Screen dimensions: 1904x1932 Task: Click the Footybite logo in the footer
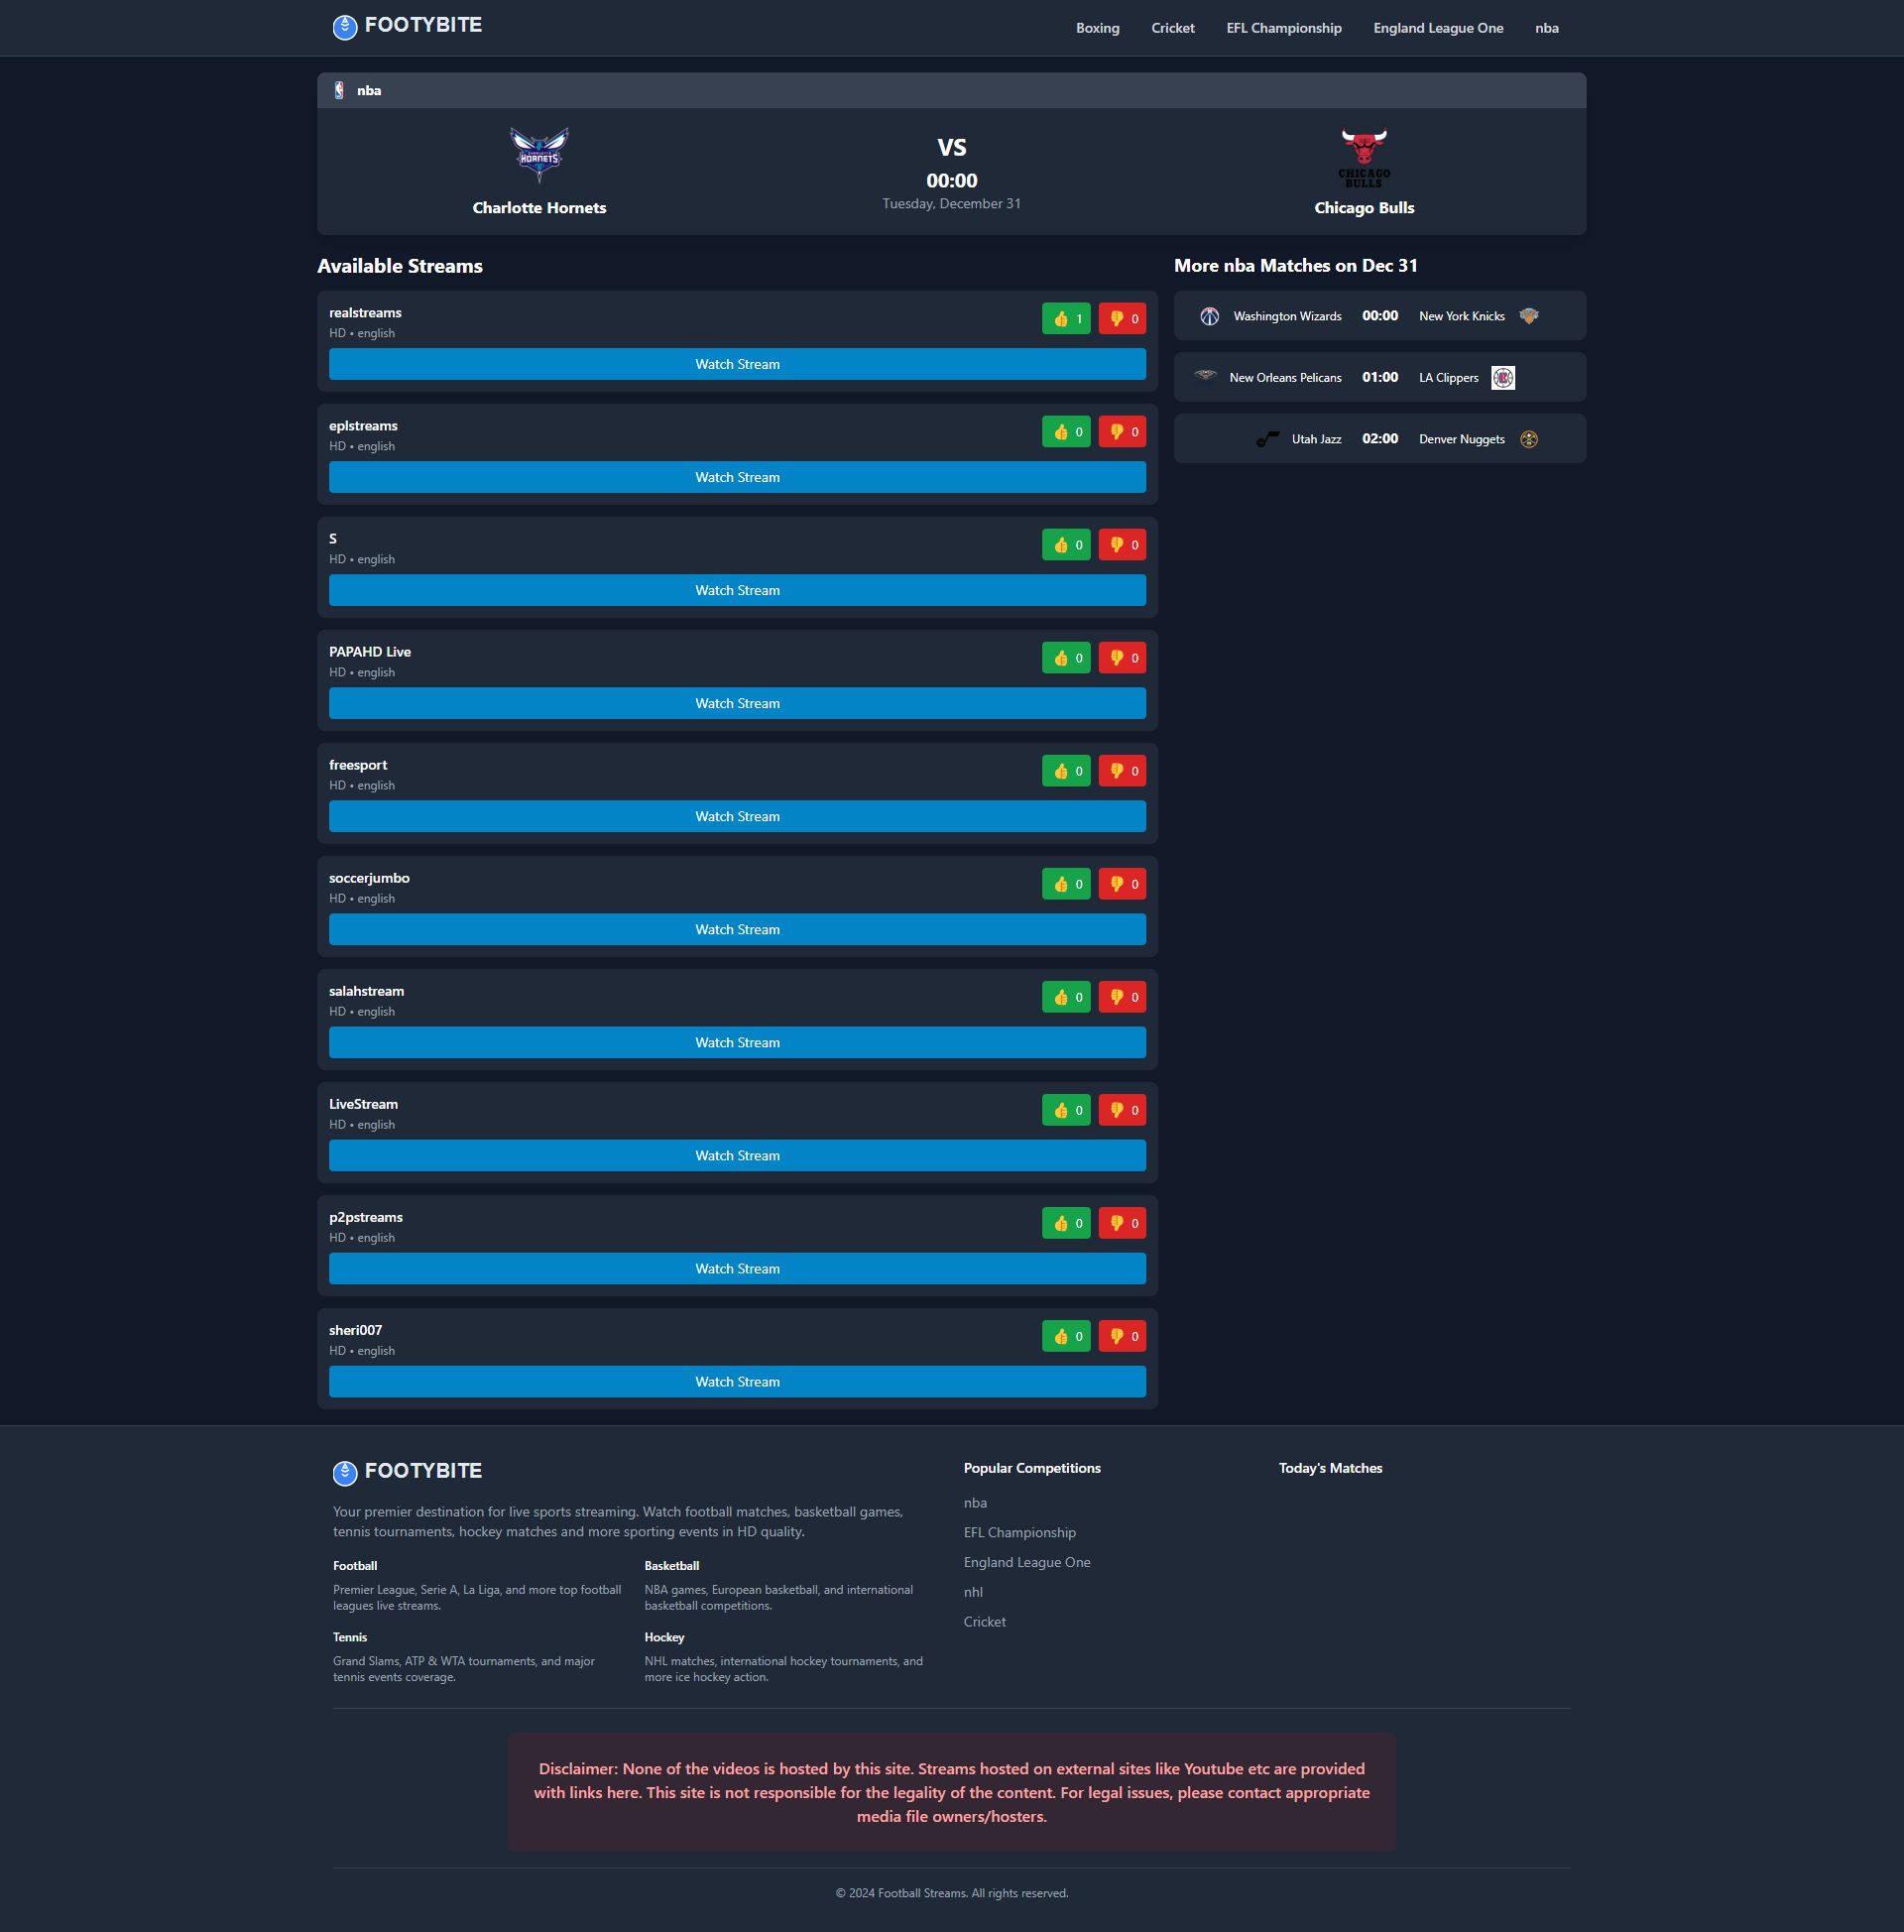[x=407, y=1472]
